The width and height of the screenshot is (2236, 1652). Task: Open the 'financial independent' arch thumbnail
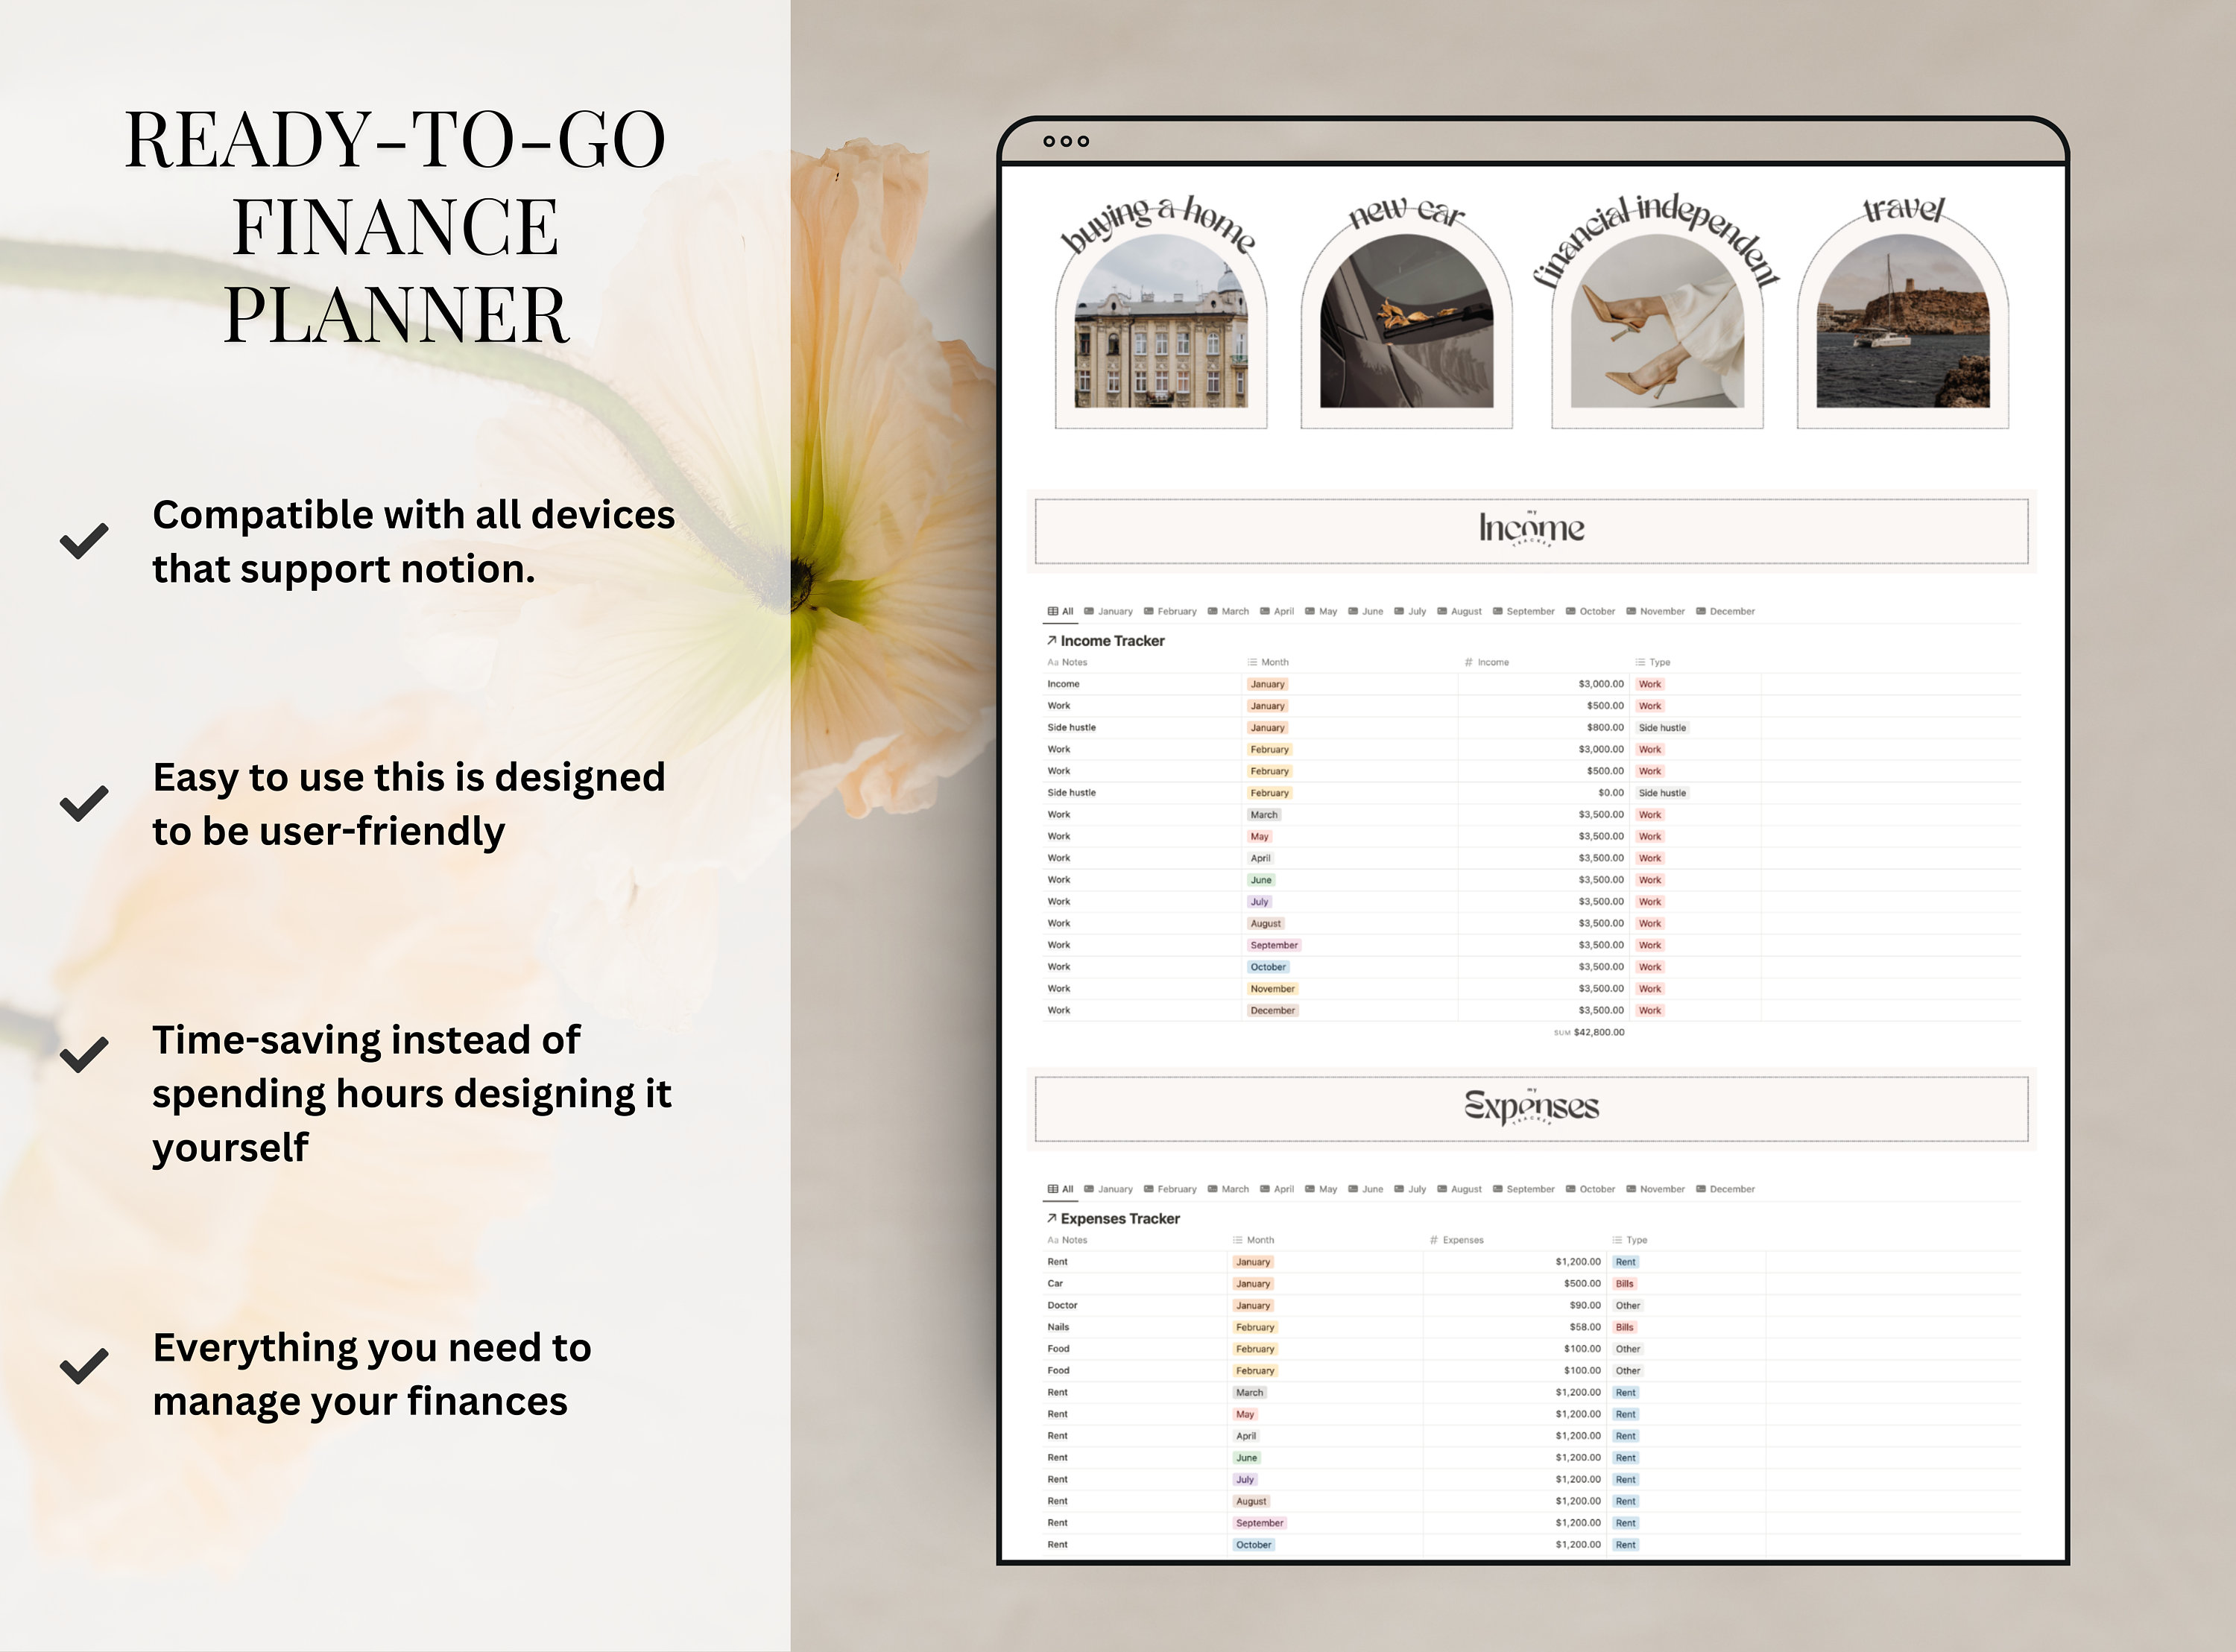(x=1657, y=313)
